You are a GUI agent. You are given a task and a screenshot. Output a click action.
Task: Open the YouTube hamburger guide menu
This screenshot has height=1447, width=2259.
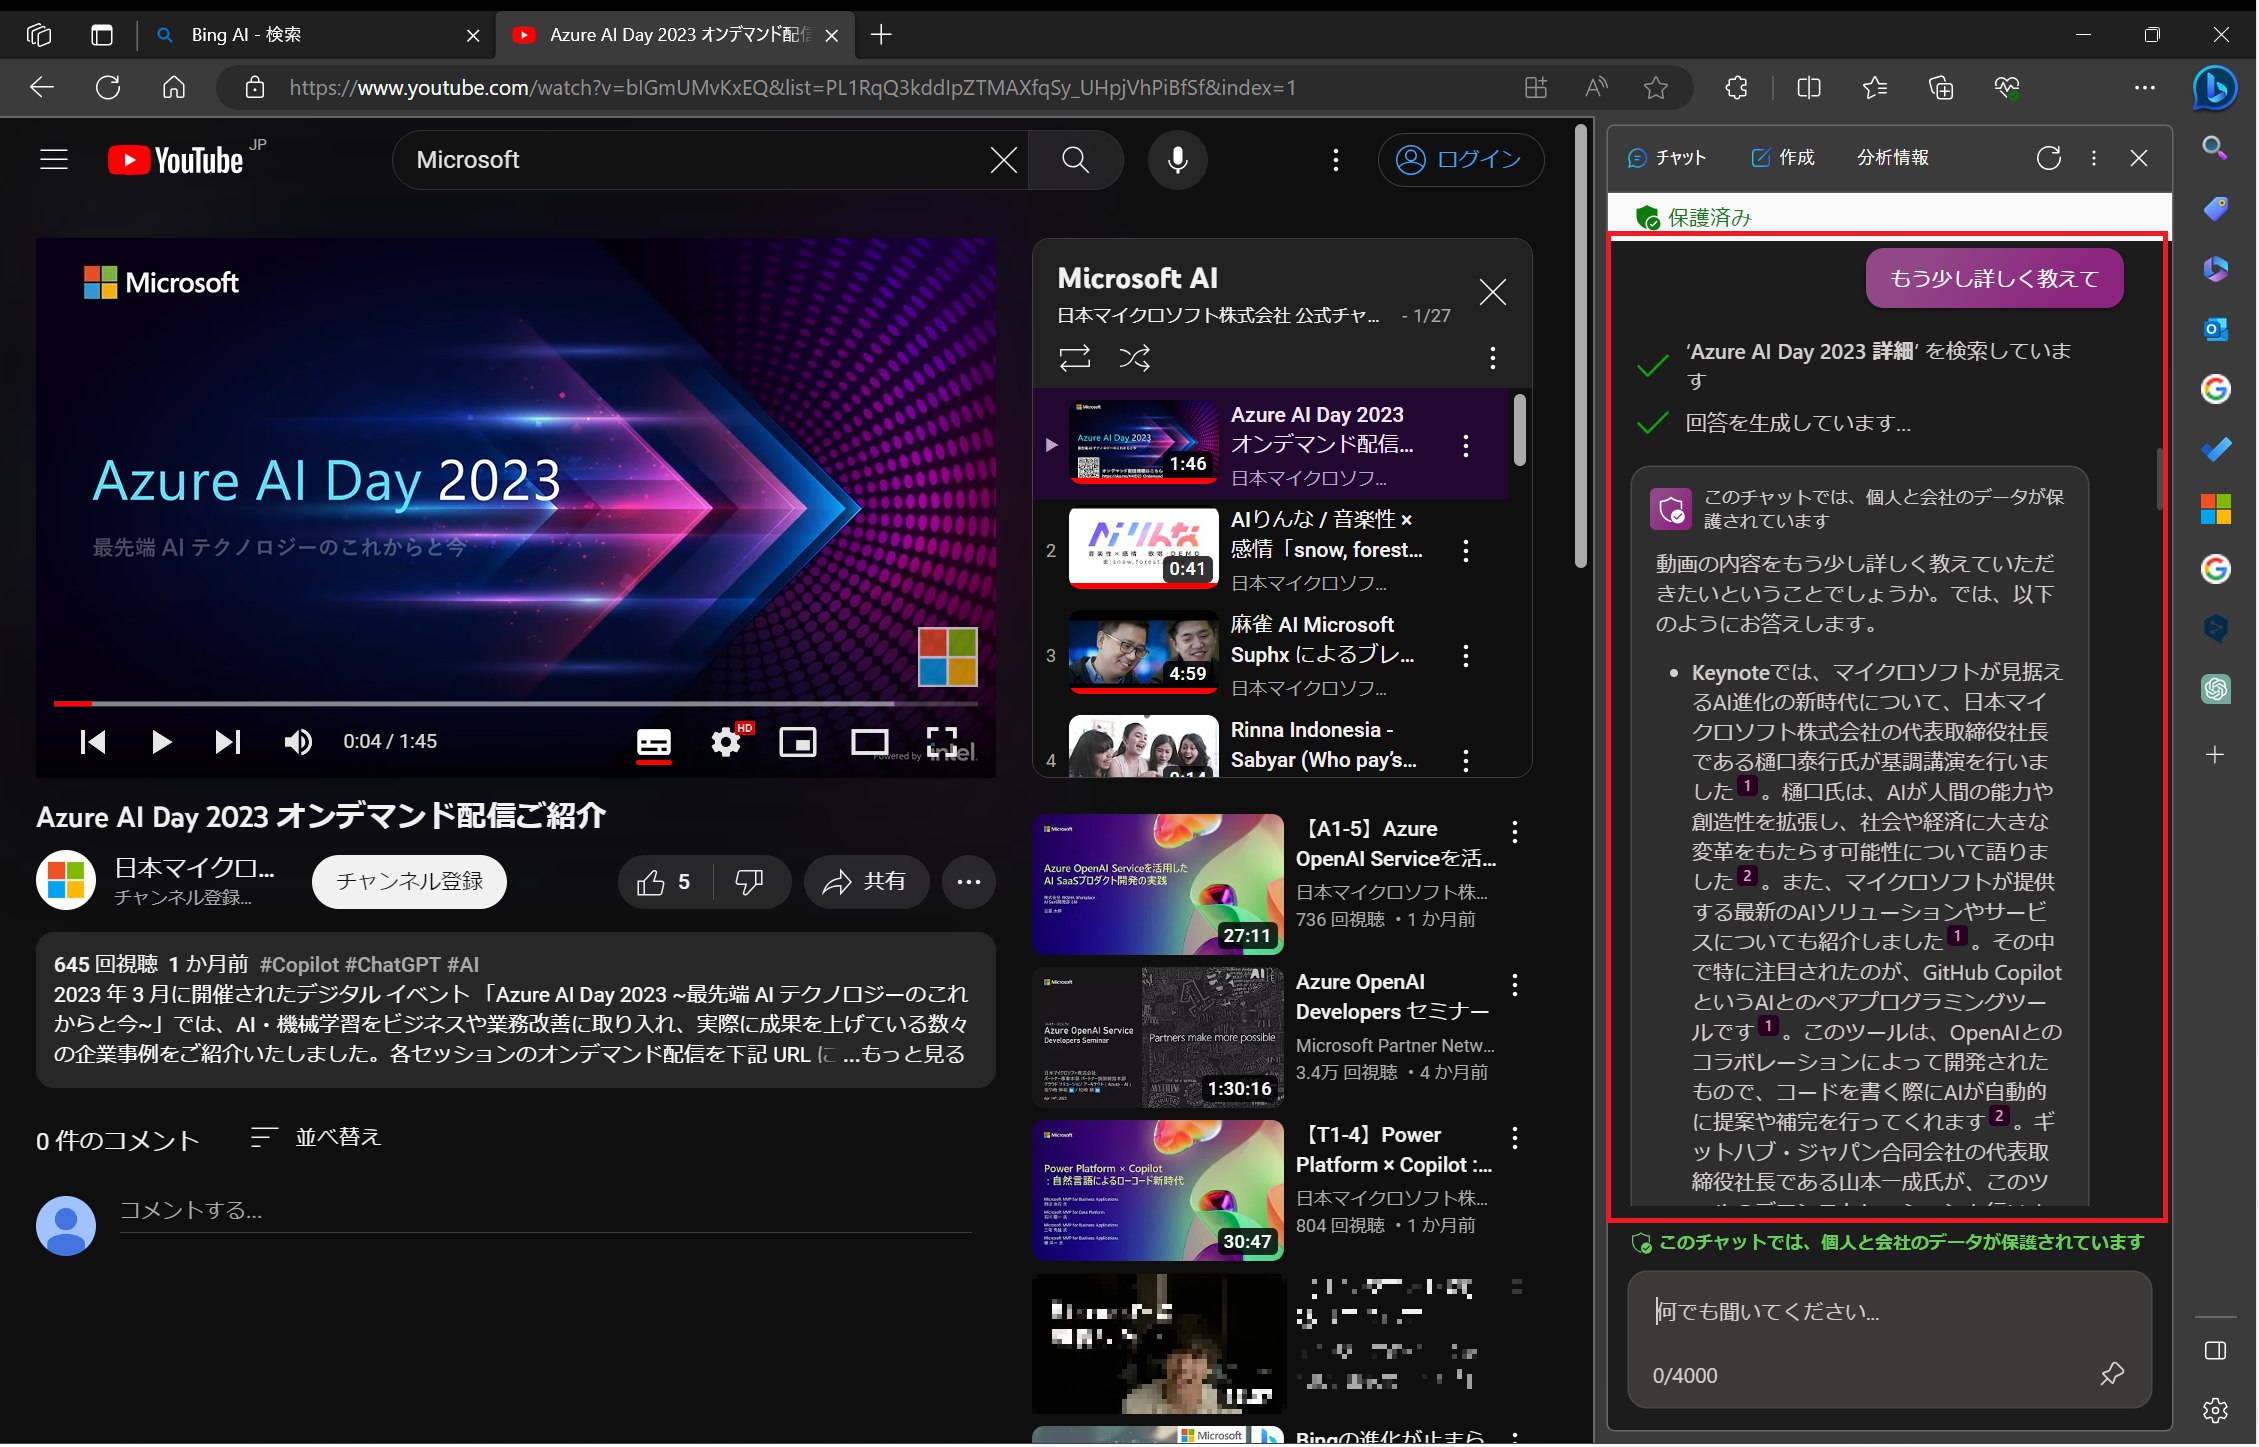coord(54,160)
